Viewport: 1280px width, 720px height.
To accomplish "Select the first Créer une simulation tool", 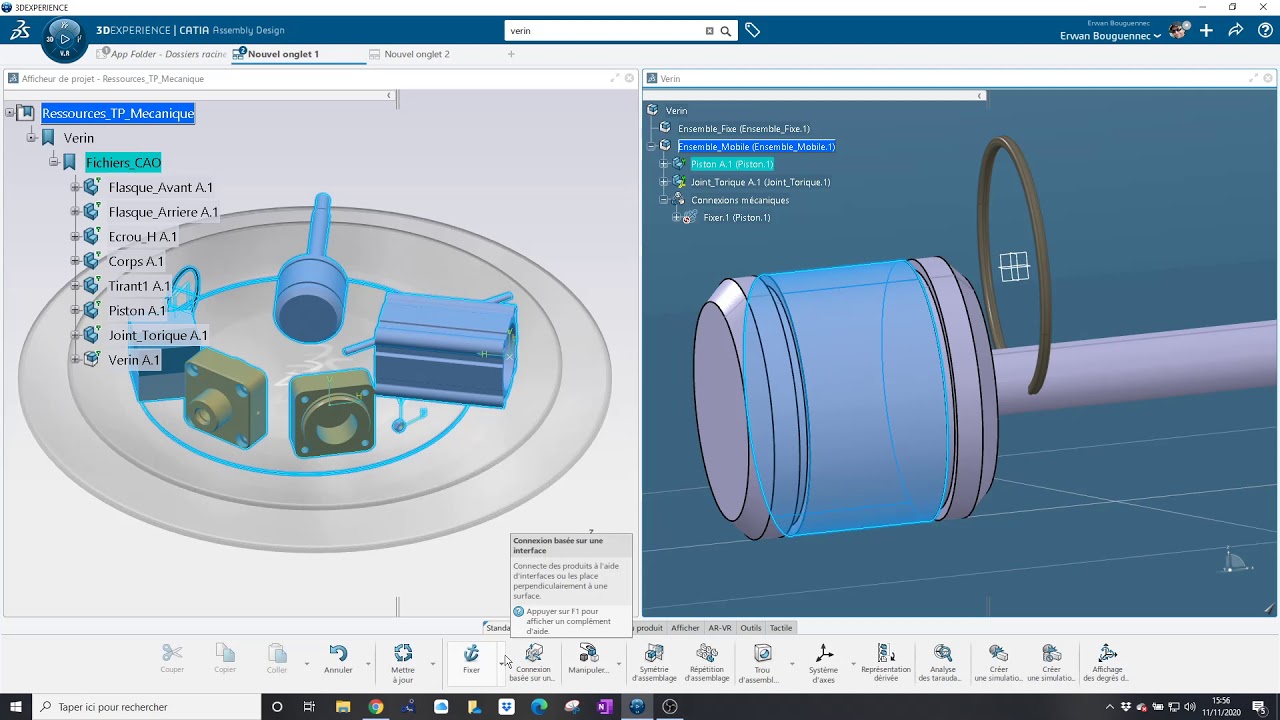I will point(998,663).
